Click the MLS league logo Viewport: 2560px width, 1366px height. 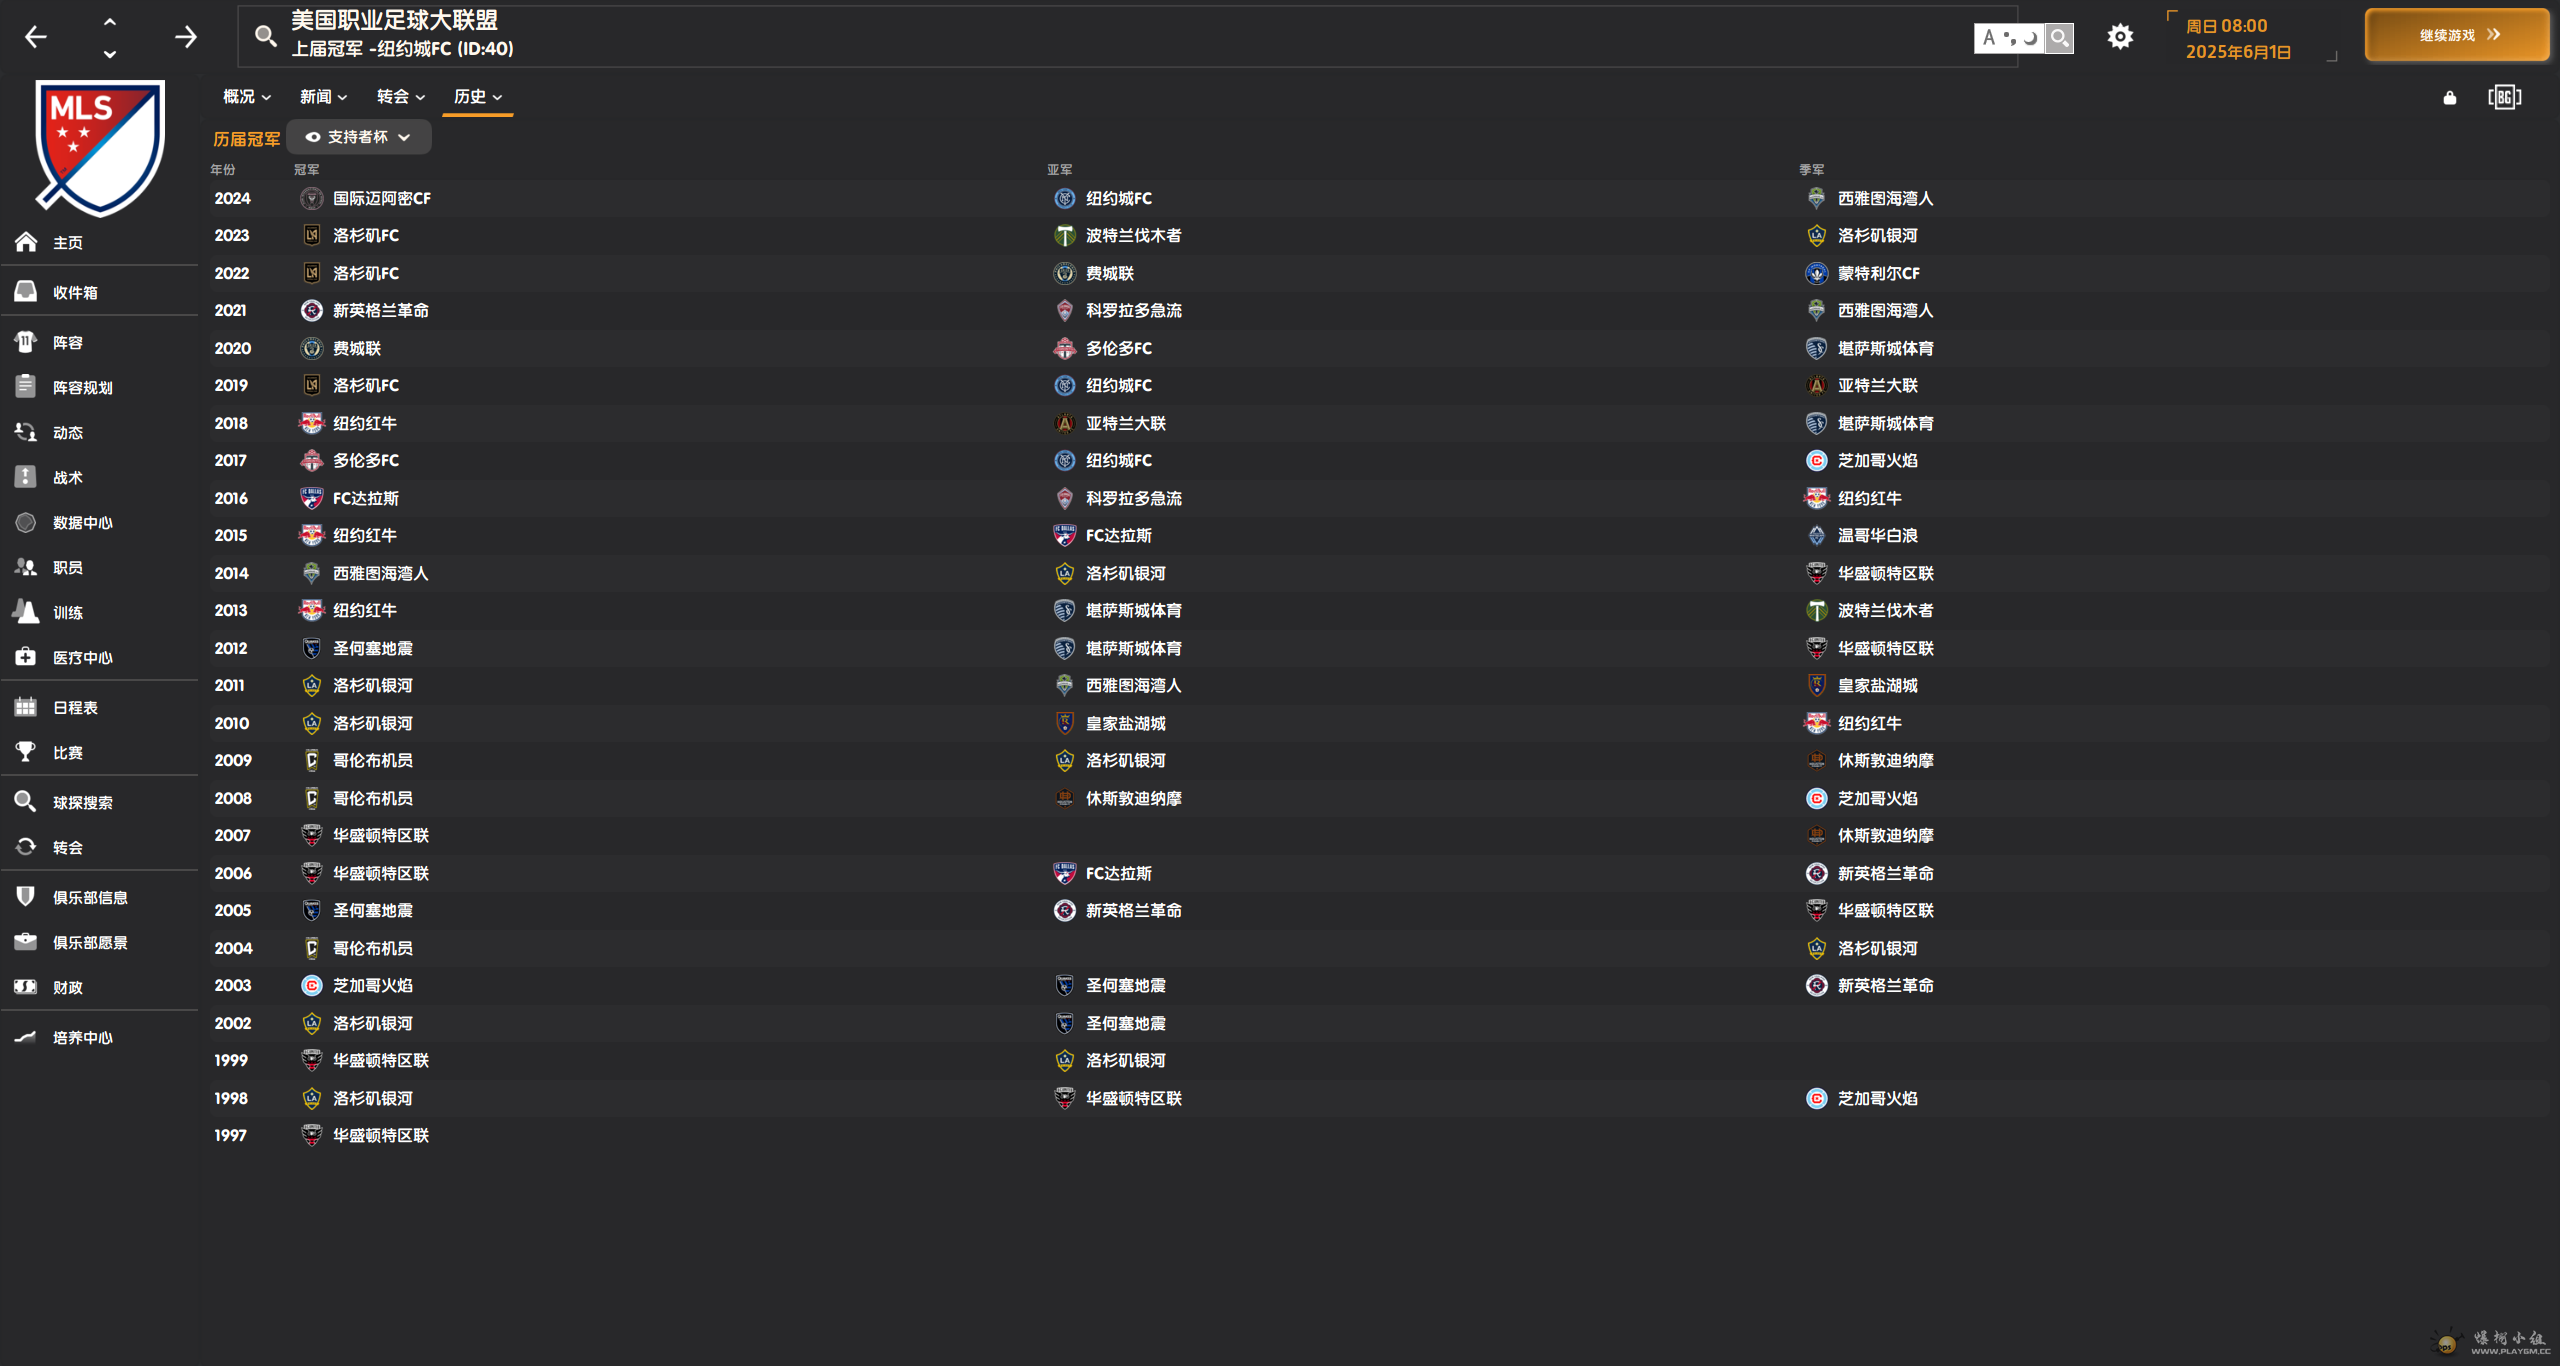coord(100,147)
